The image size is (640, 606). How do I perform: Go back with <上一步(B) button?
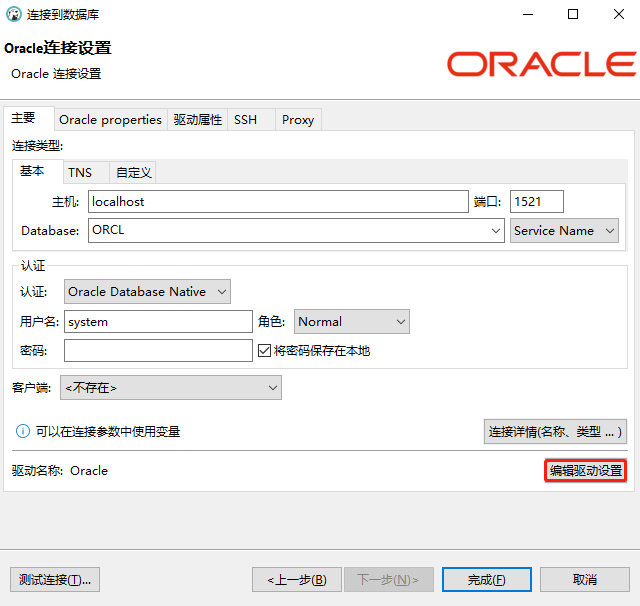(x=297, y=579)
